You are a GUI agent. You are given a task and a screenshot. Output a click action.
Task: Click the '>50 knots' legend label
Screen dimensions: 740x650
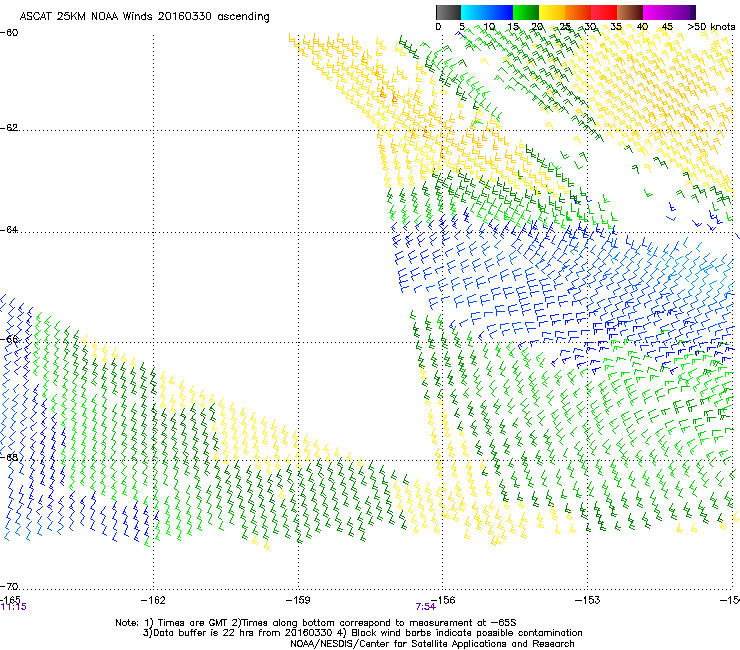pyautogui.click(x=711, y=27)
